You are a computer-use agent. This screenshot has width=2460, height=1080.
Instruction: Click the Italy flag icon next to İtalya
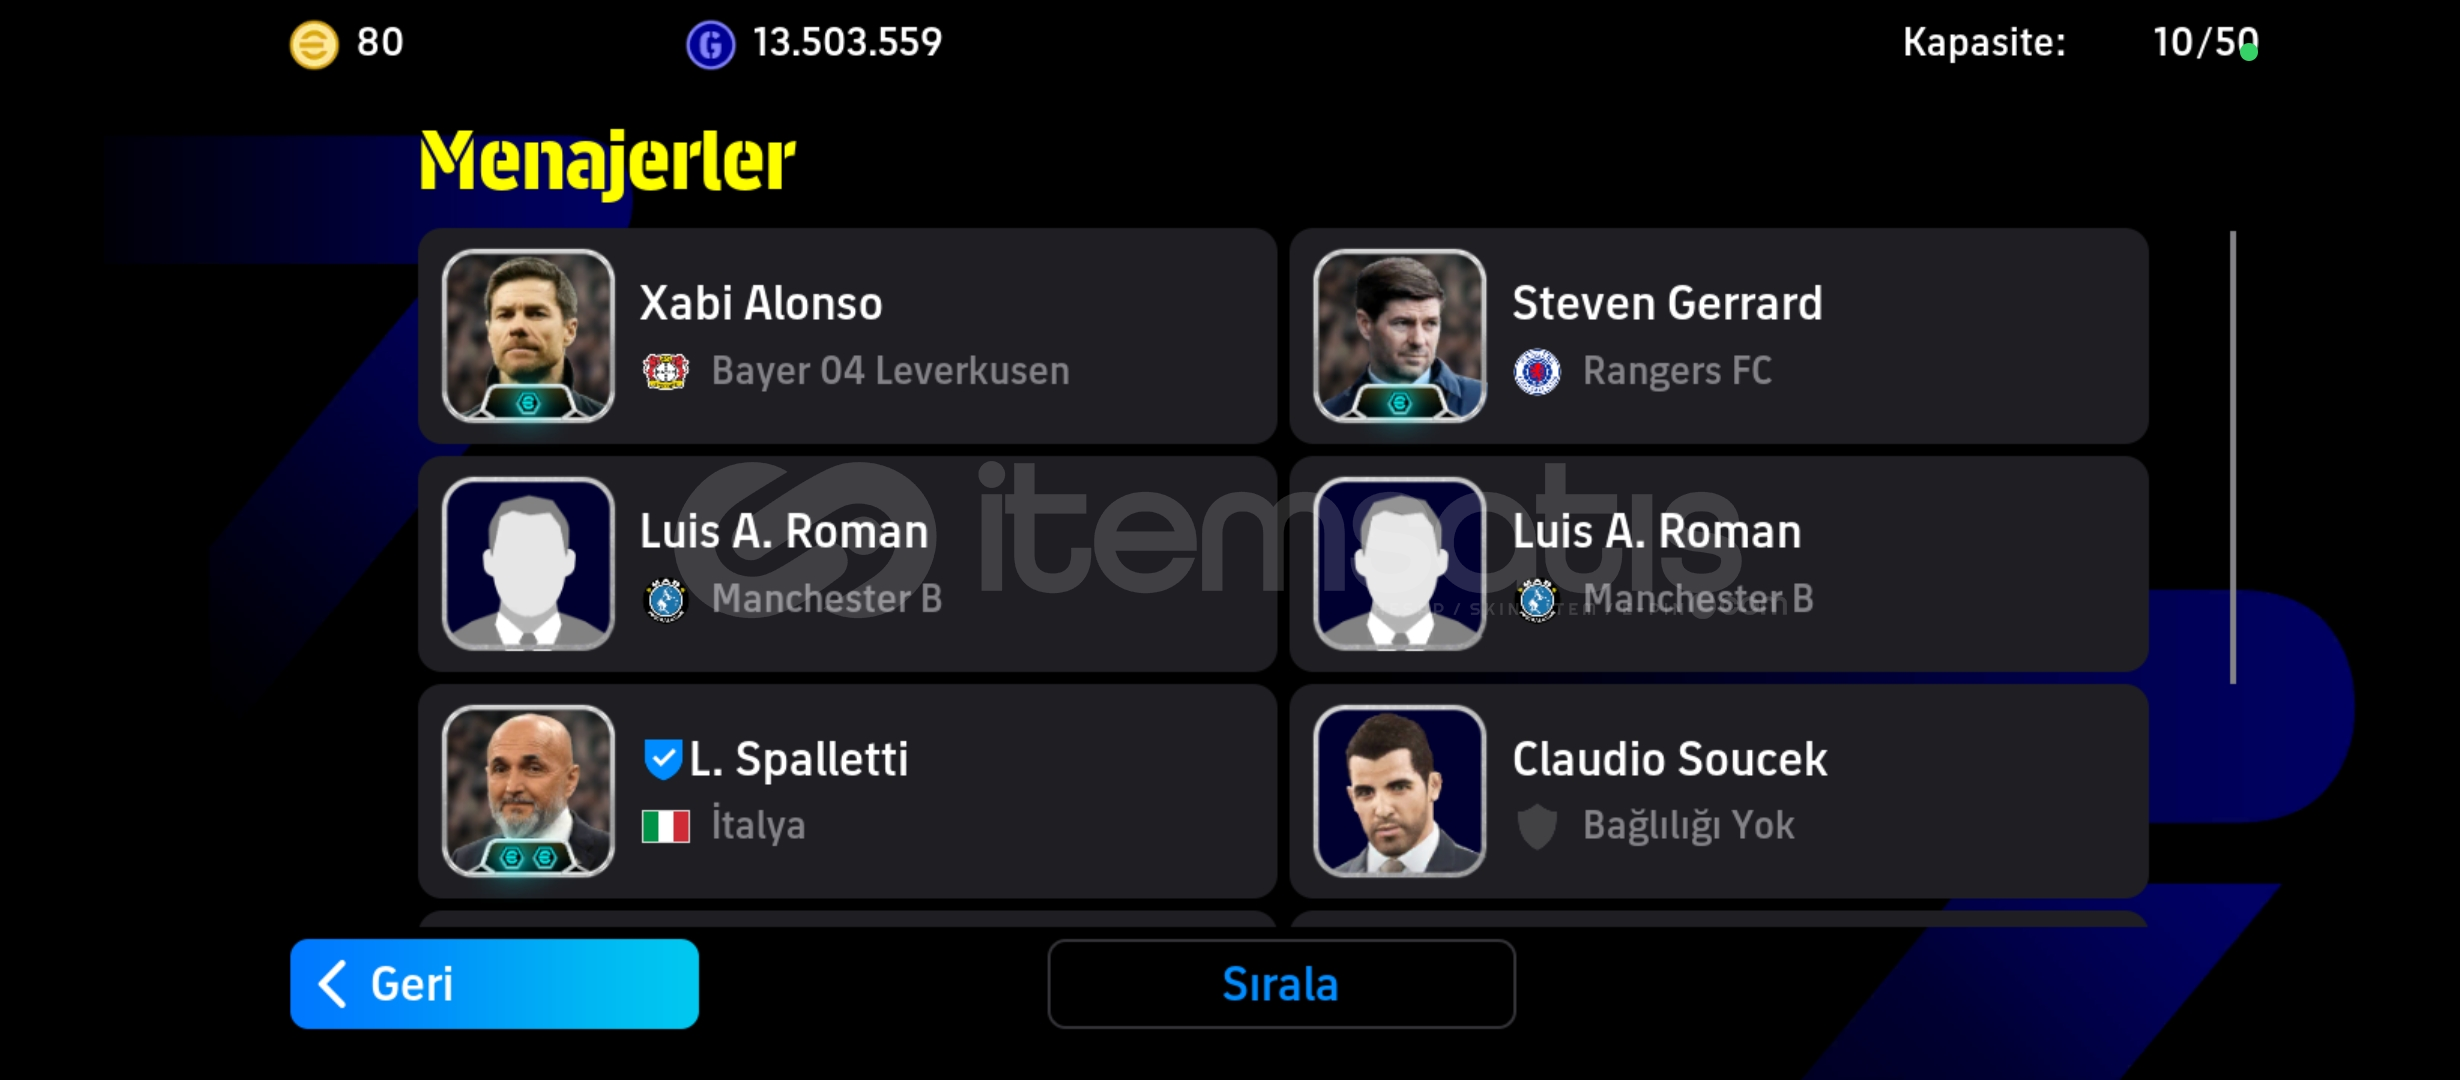pyautogui.click(x=665, y=826)
